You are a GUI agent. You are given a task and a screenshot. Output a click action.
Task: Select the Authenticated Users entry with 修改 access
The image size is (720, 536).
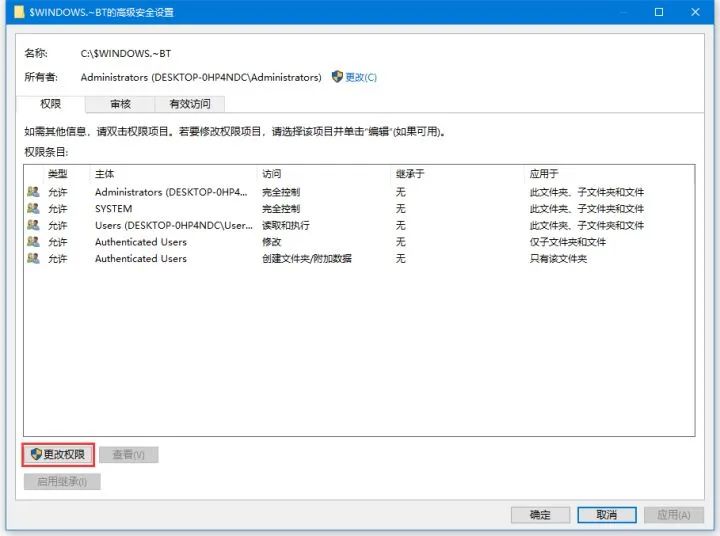pyautogui.click(x=359, y=242)
